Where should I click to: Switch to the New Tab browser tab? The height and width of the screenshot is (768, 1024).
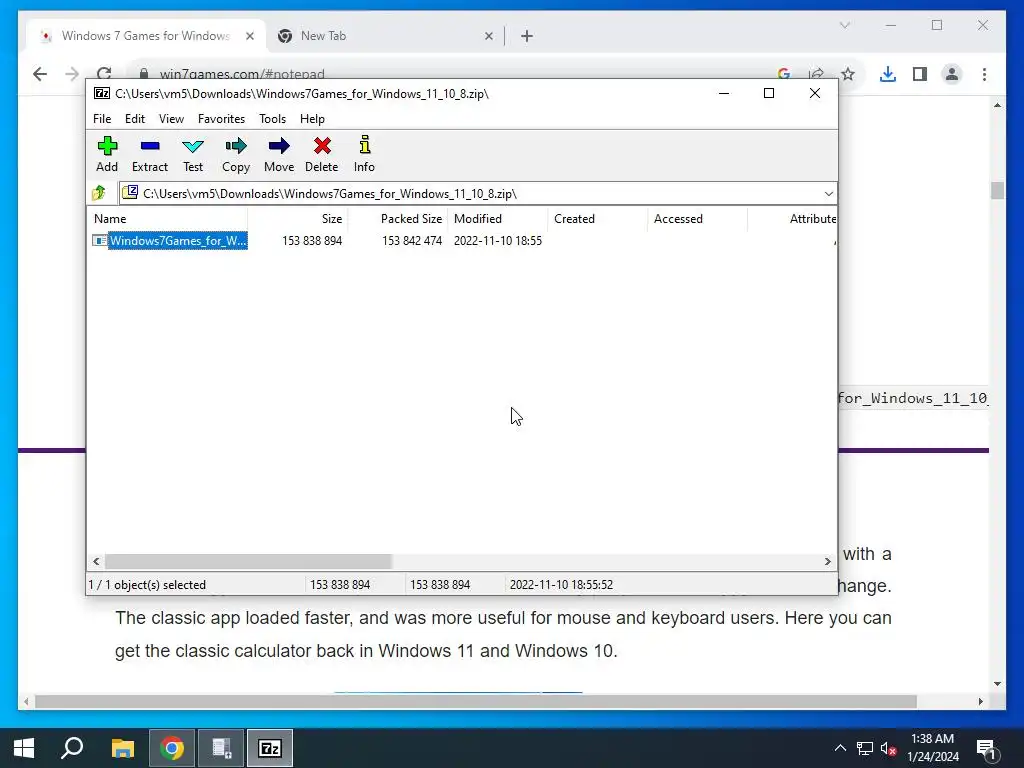(384, 36)
